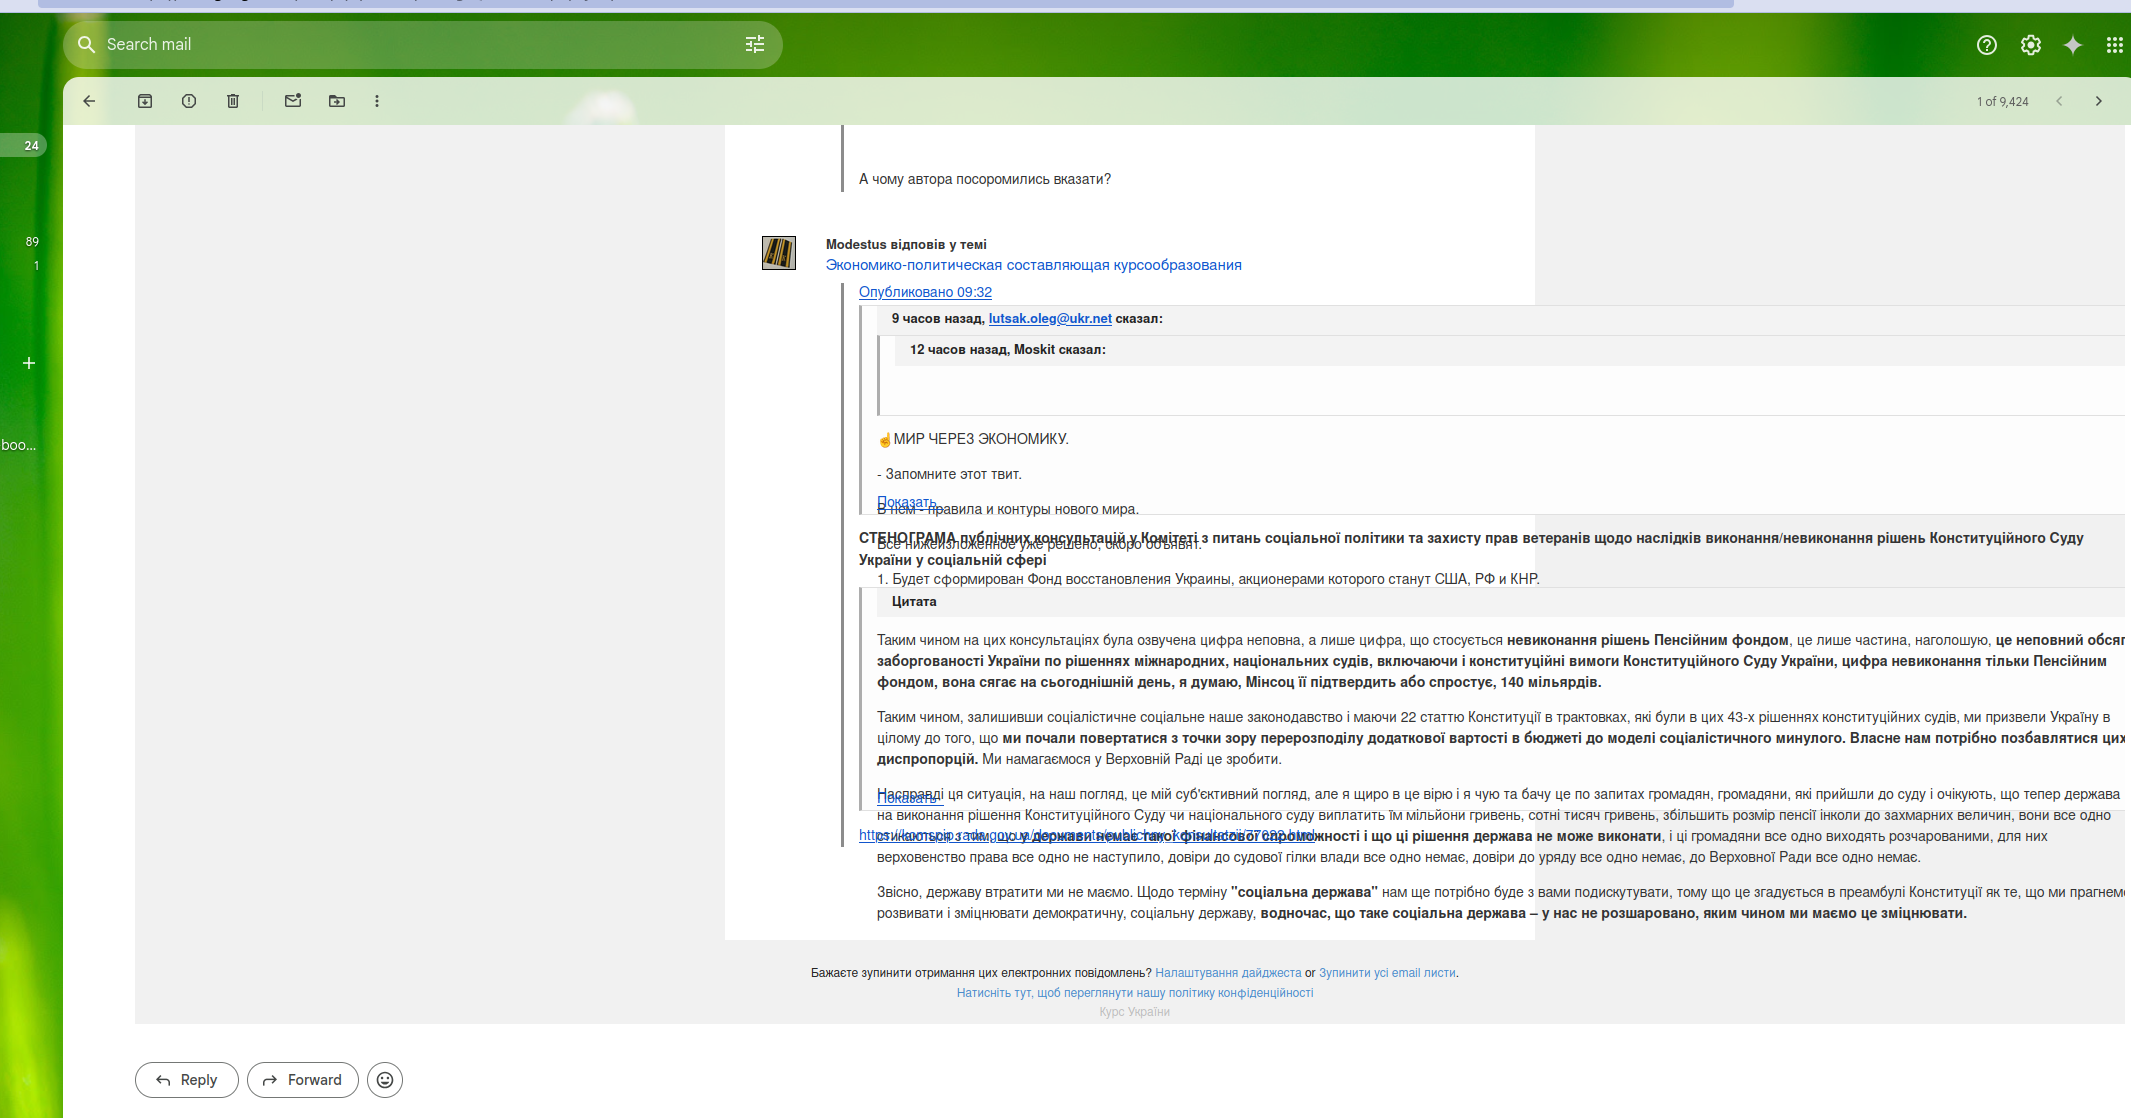The width and height of the screenshot is (2131, 1118).
Task: Add an emoji reaction
Action: [385, 1080]
